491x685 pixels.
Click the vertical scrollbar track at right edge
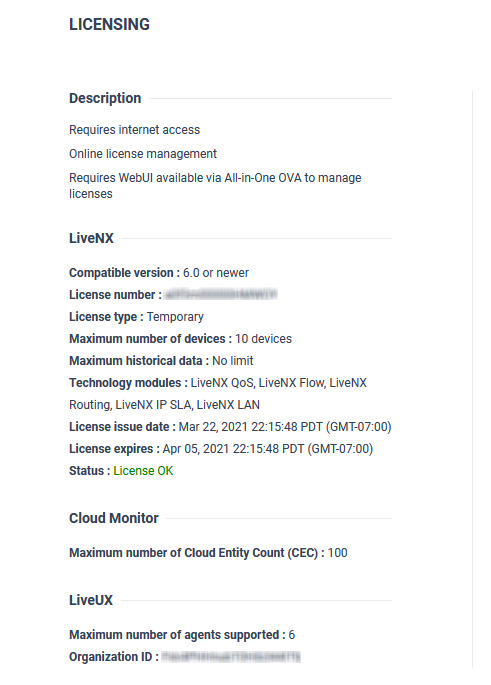coord(473,379)
